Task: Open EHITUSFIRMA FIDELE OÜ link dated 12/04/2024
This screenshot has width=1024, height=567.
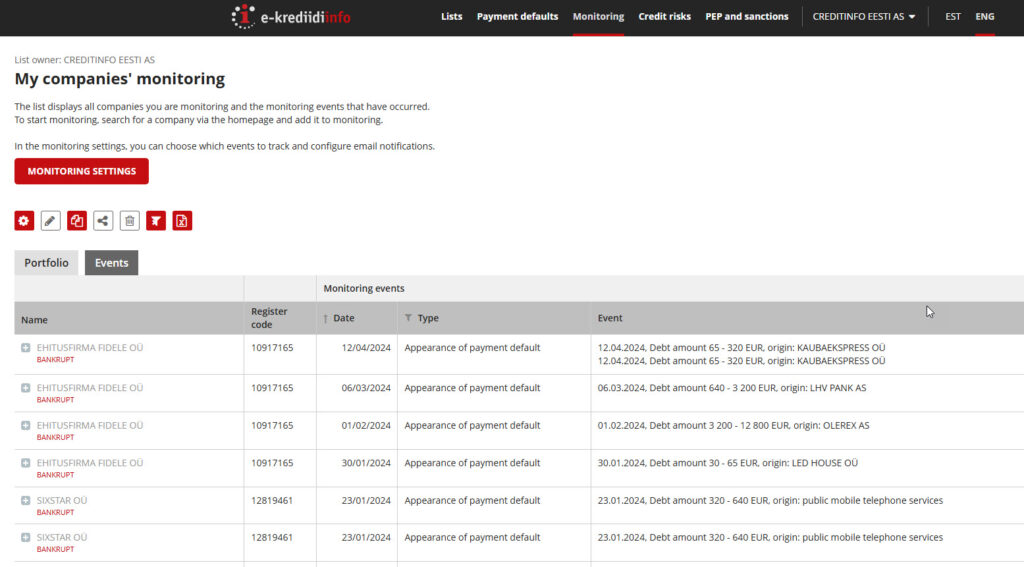Action: 89,348
